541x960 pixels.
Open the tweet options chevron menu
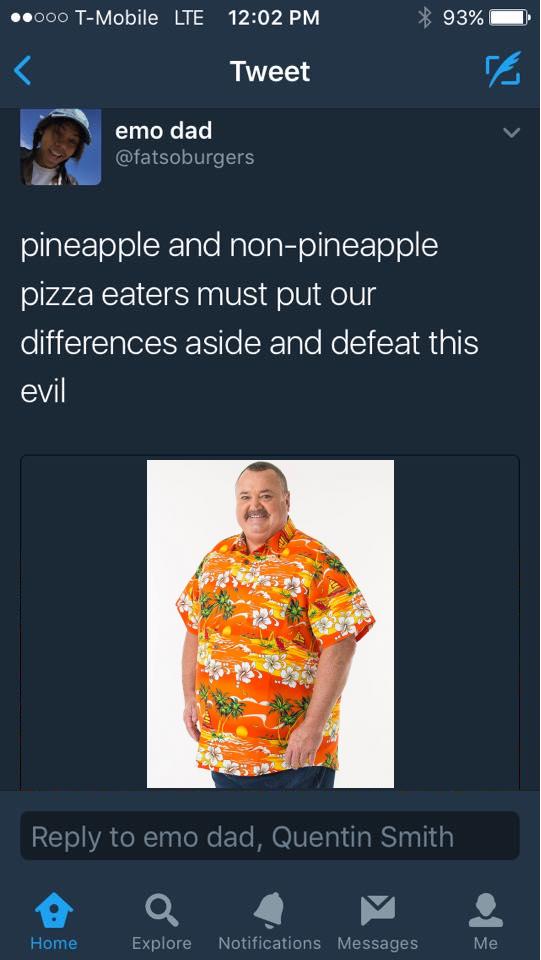coord(511,132)
